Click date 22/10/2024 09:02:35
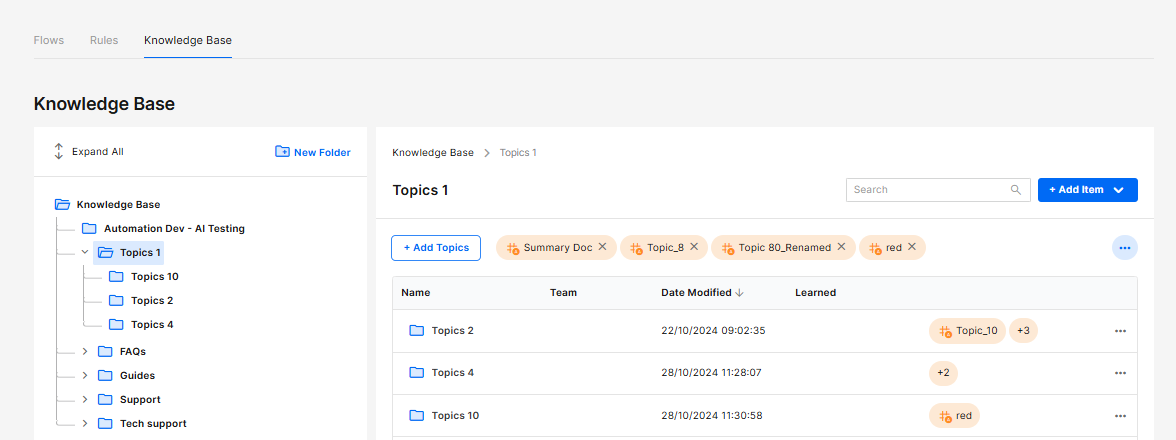1176x440 pixels. click(x=712, y=331)
